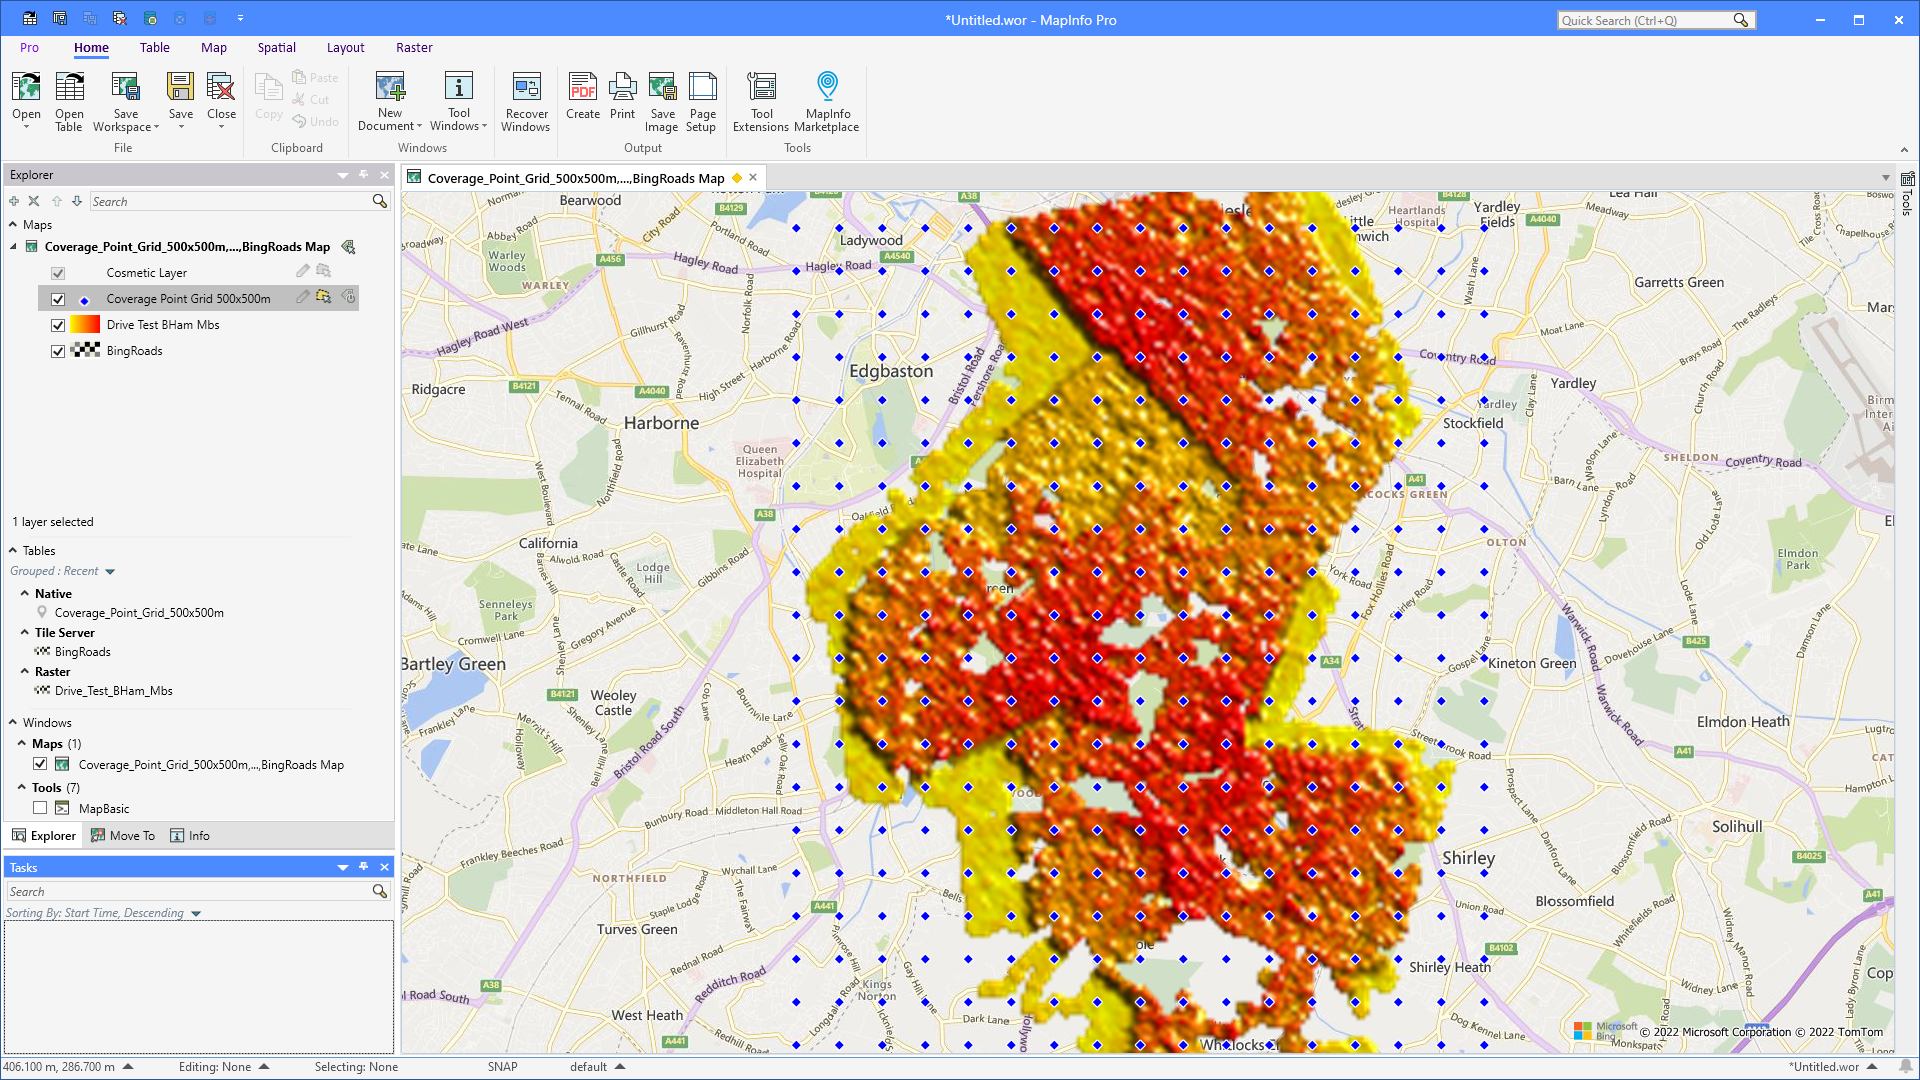This screenshot has height=1080, width=1920.
Task: Collapse the Native tables group
Action: coord(25,593)
